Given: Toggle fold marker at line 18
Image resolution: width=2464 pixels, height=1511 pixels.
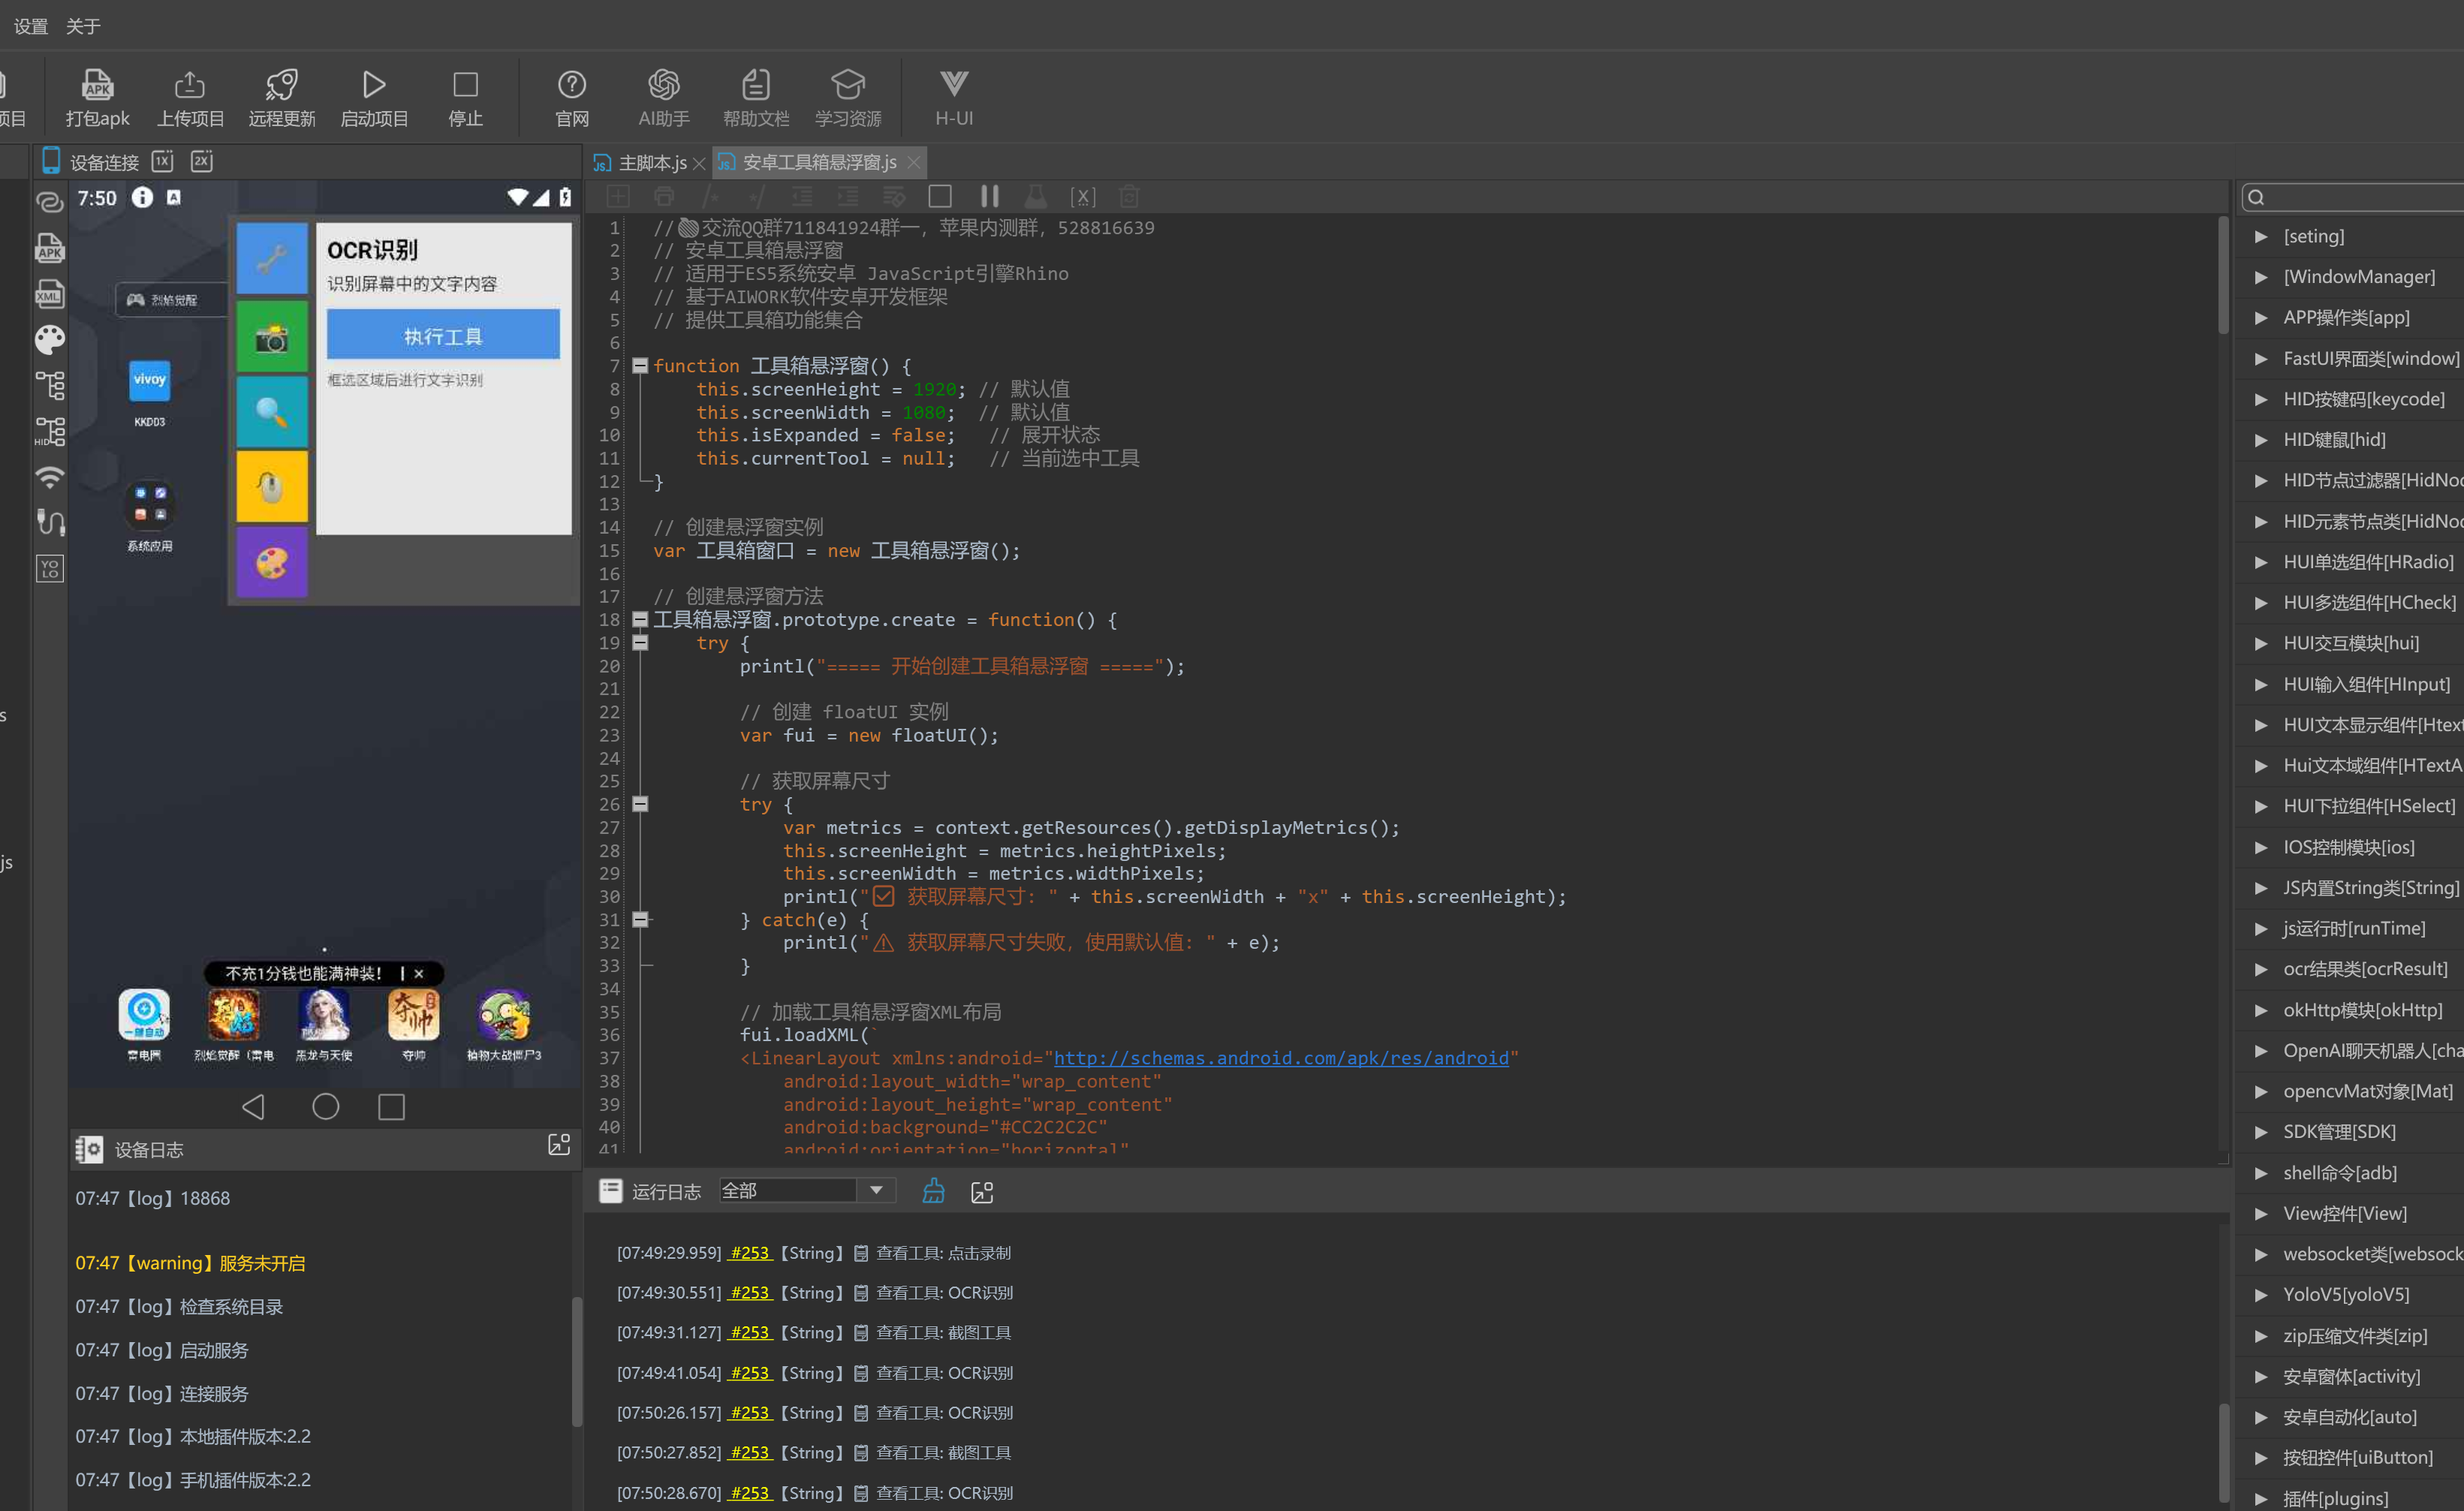Looking at the screenshot, I should click(x=640, y=620).
